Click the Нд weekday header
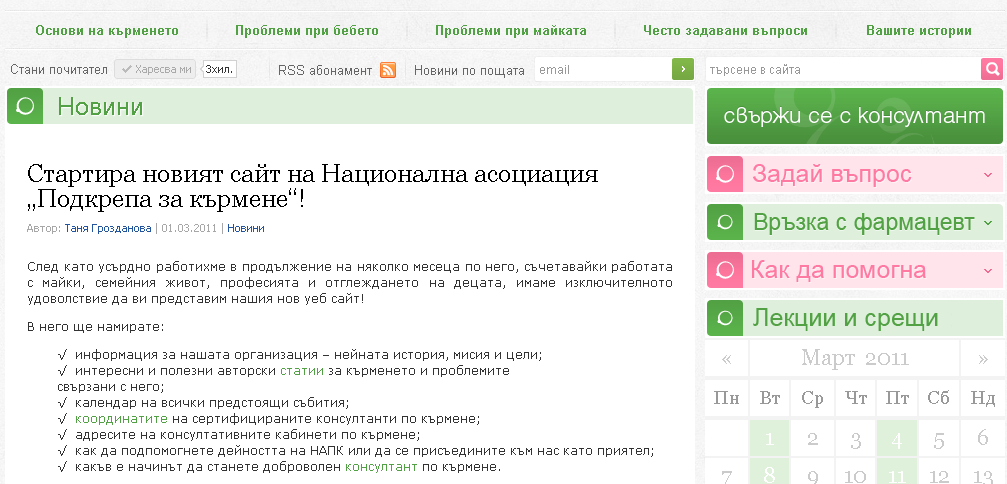The height and width of the screenshot is (484, 1007). 983,398
